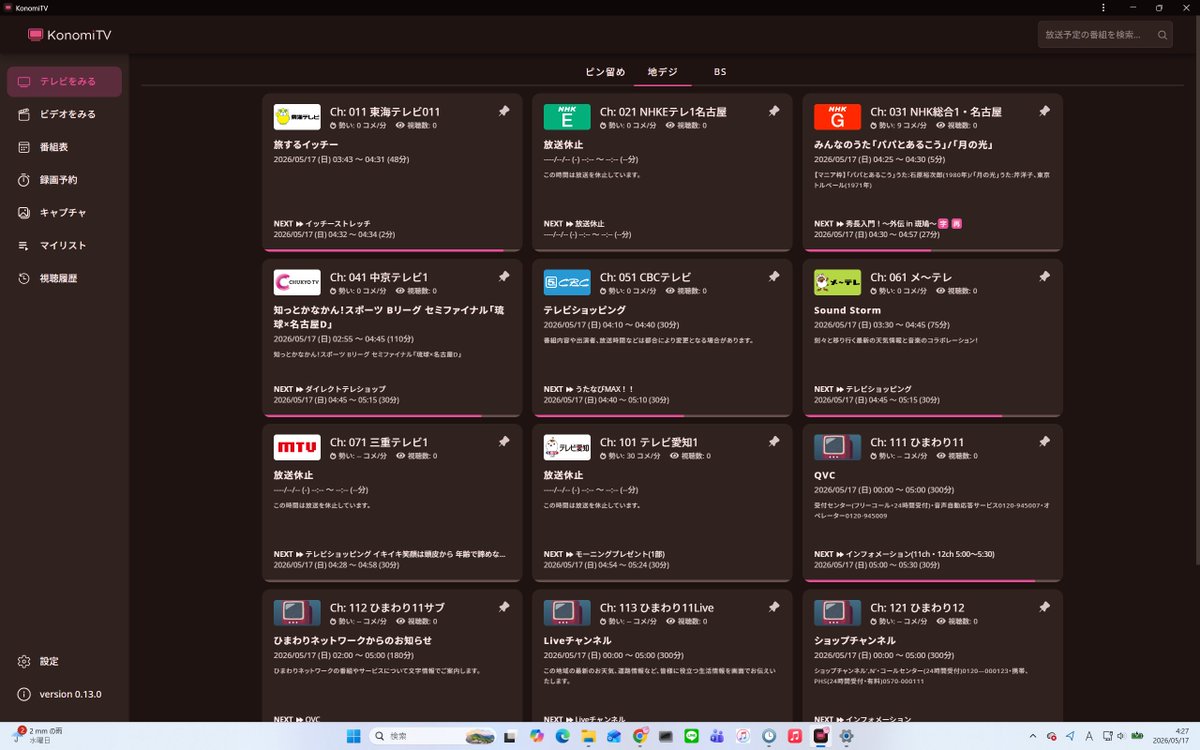Click the ひまわり11Live TV placeholder logo
This screenshot has width=1200, height=750.
pos(567,612)
